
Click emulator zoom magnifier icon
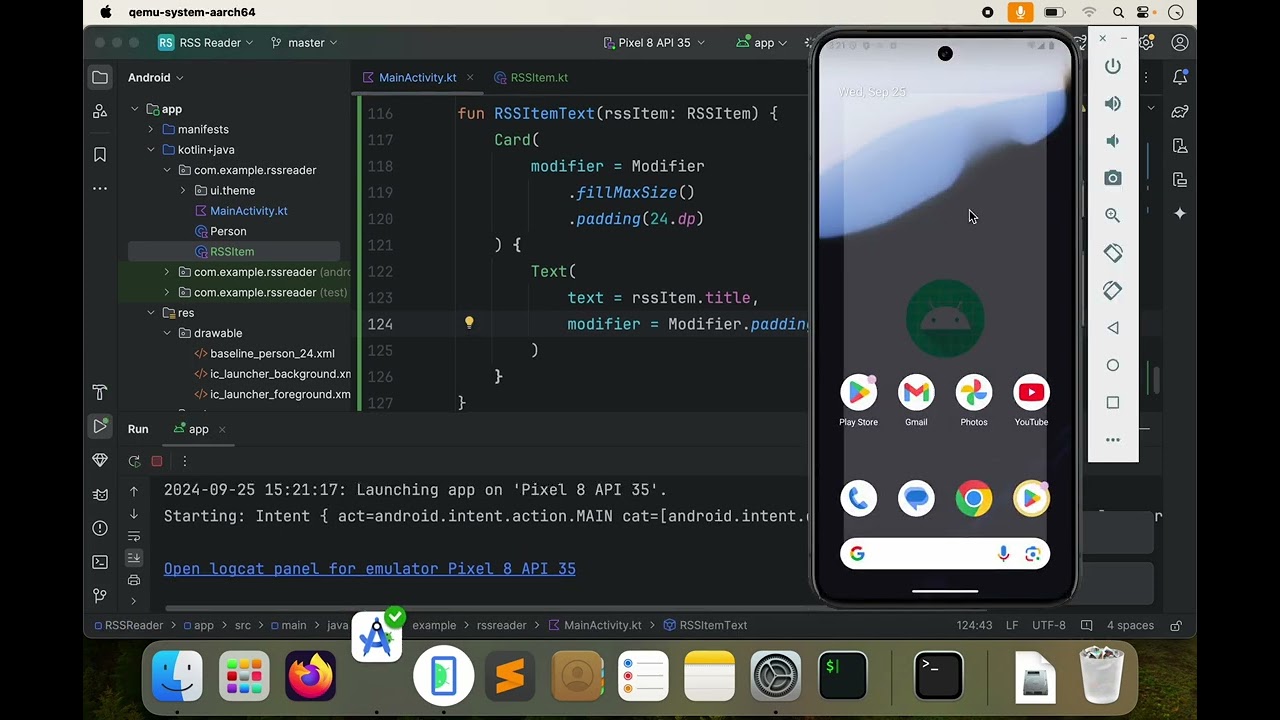1113,215
